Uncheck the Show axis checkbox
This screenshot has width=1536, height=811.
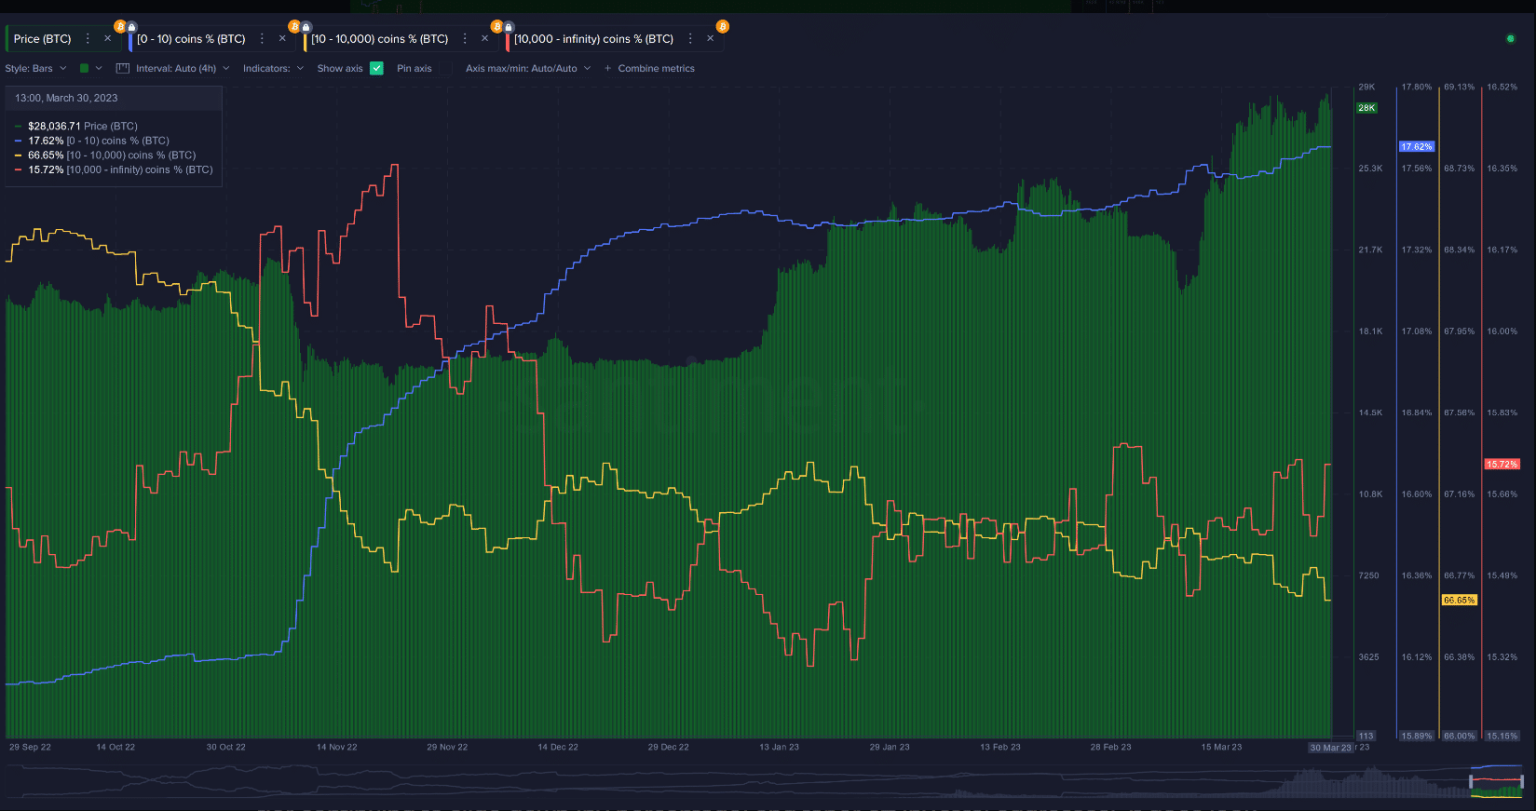pos(376,68)
